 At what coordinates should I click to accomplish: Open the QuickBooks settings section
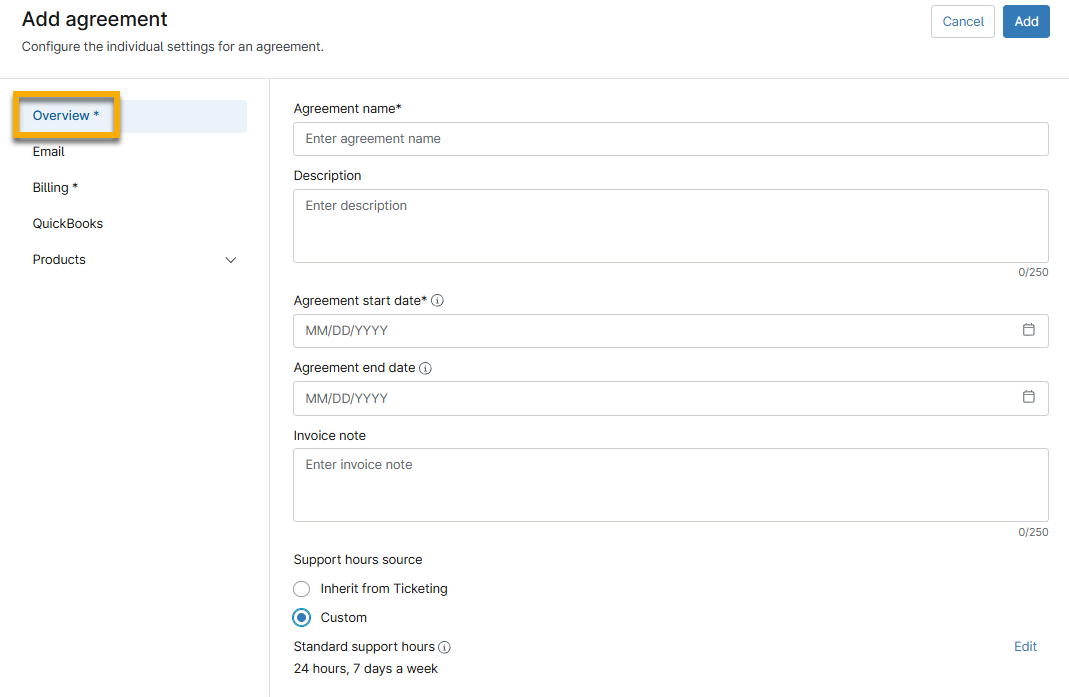coord(68,224)
